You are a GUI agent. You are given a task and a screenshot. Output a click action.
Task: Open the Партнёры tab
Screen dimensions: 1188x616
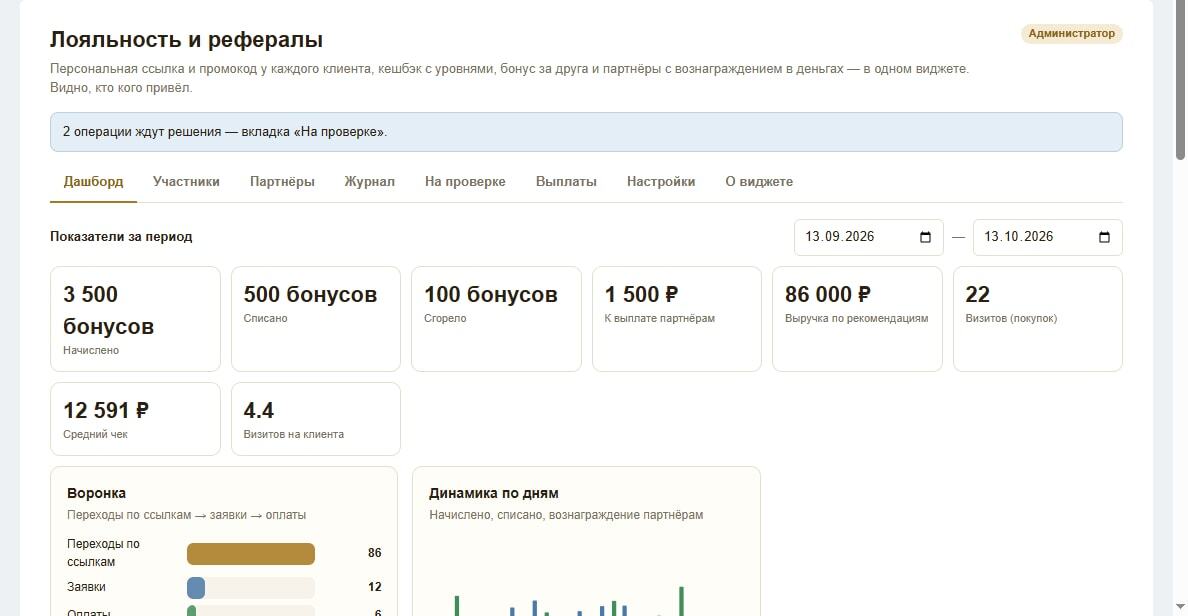click(282, 182)
